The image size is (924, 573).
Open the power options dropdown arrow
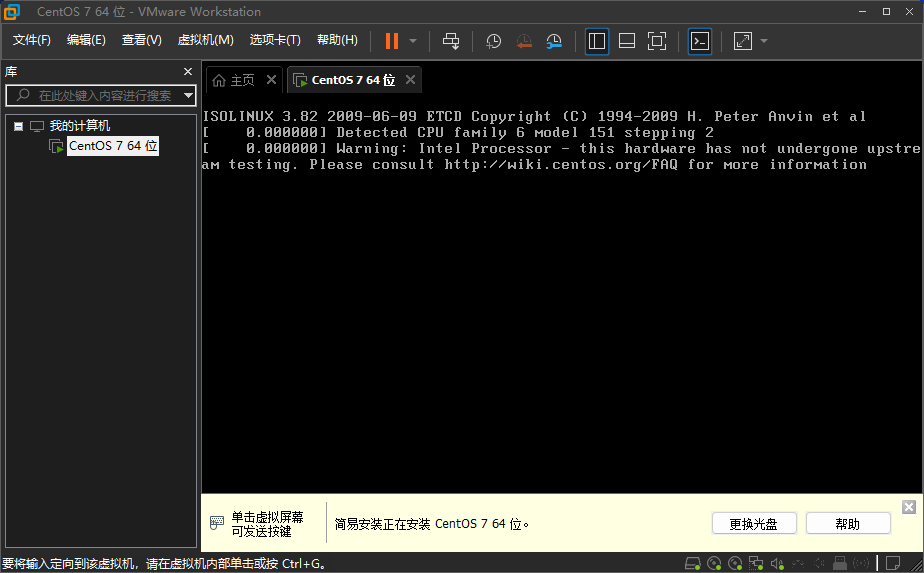[413, 41]
